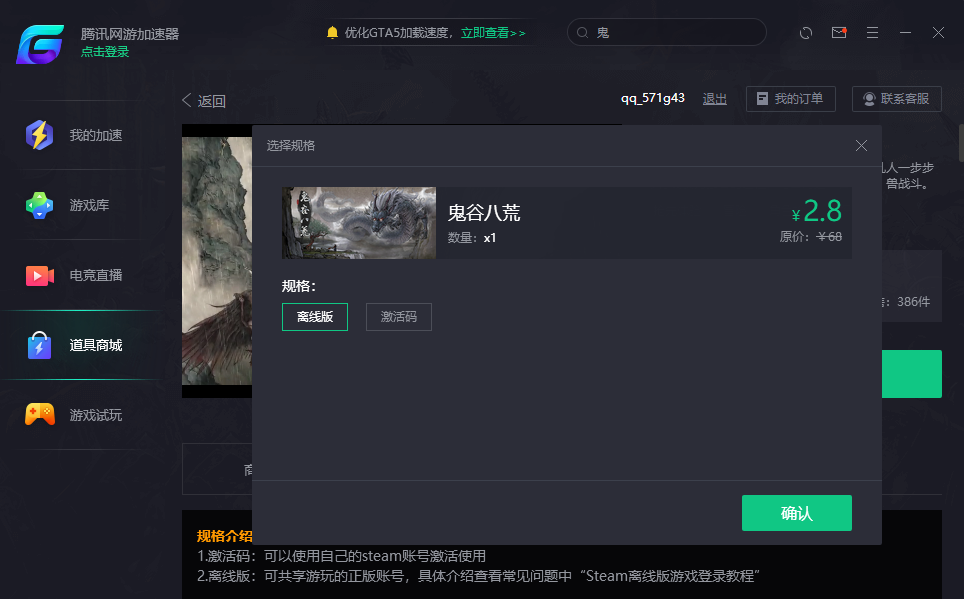This screenshot has height=599, width=964.
Task: Contact support via 联系客服
Action: click(x=897, y=99)
